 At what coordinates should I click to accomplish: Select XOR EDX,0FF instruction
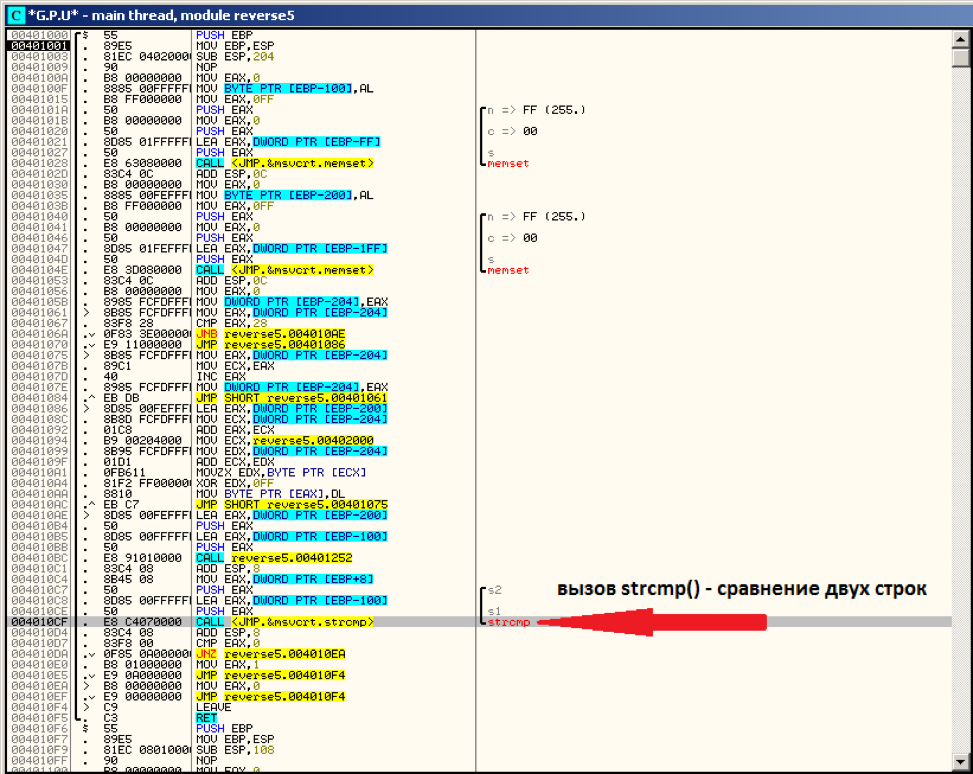pyautogui.click(x=235, y=483)
